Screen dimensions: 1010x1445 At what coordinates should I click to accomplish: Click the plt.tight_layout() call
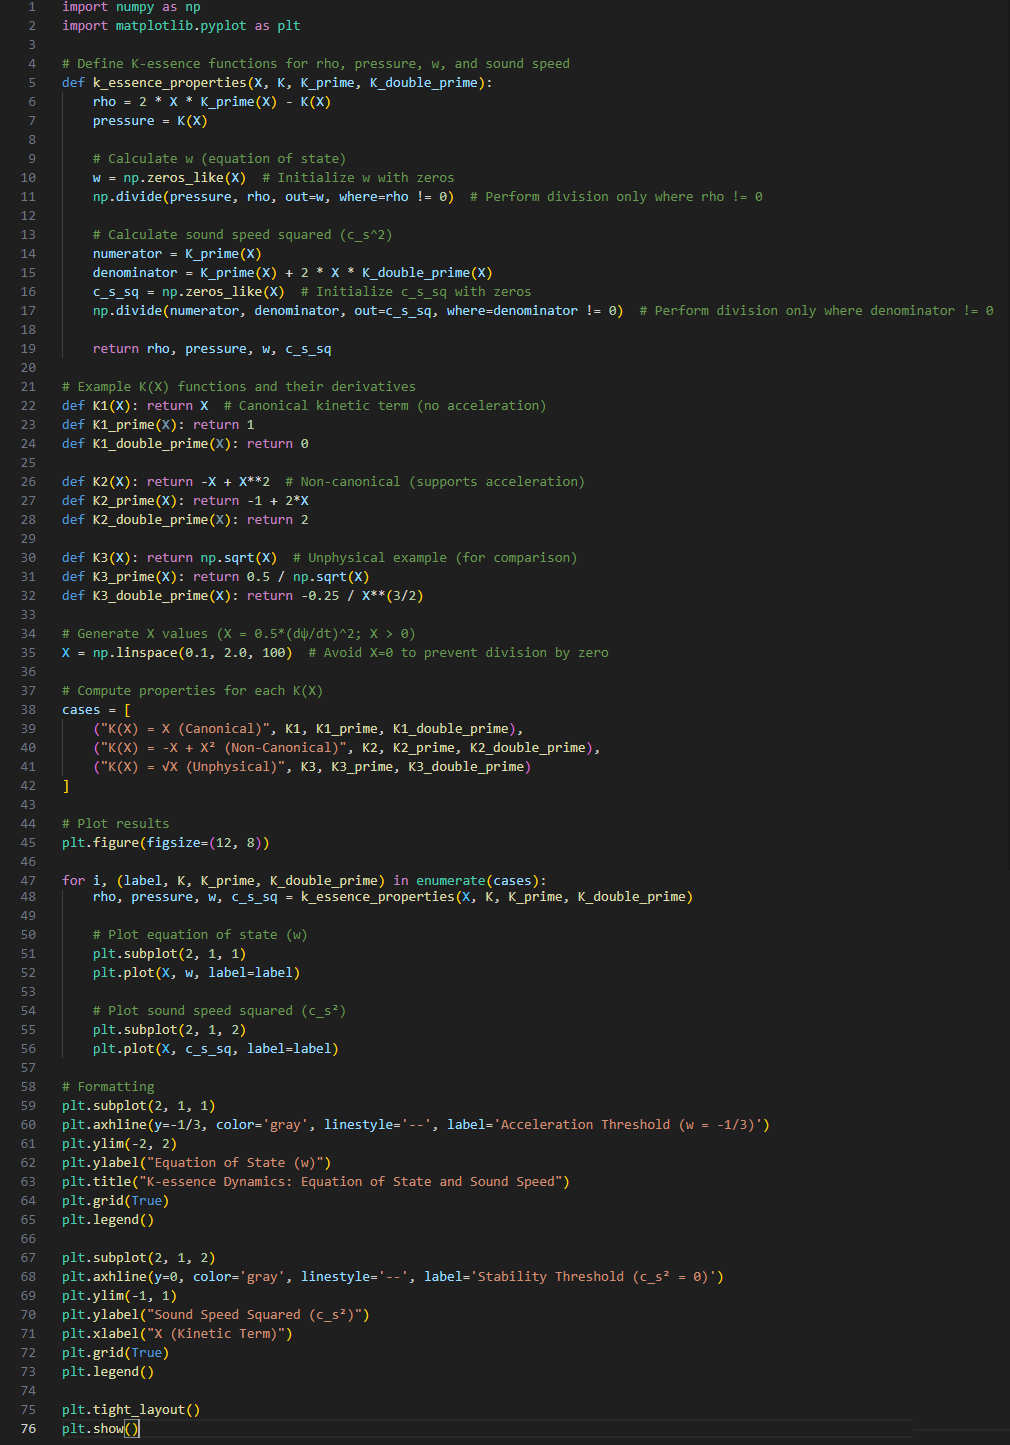[130, 1409]
